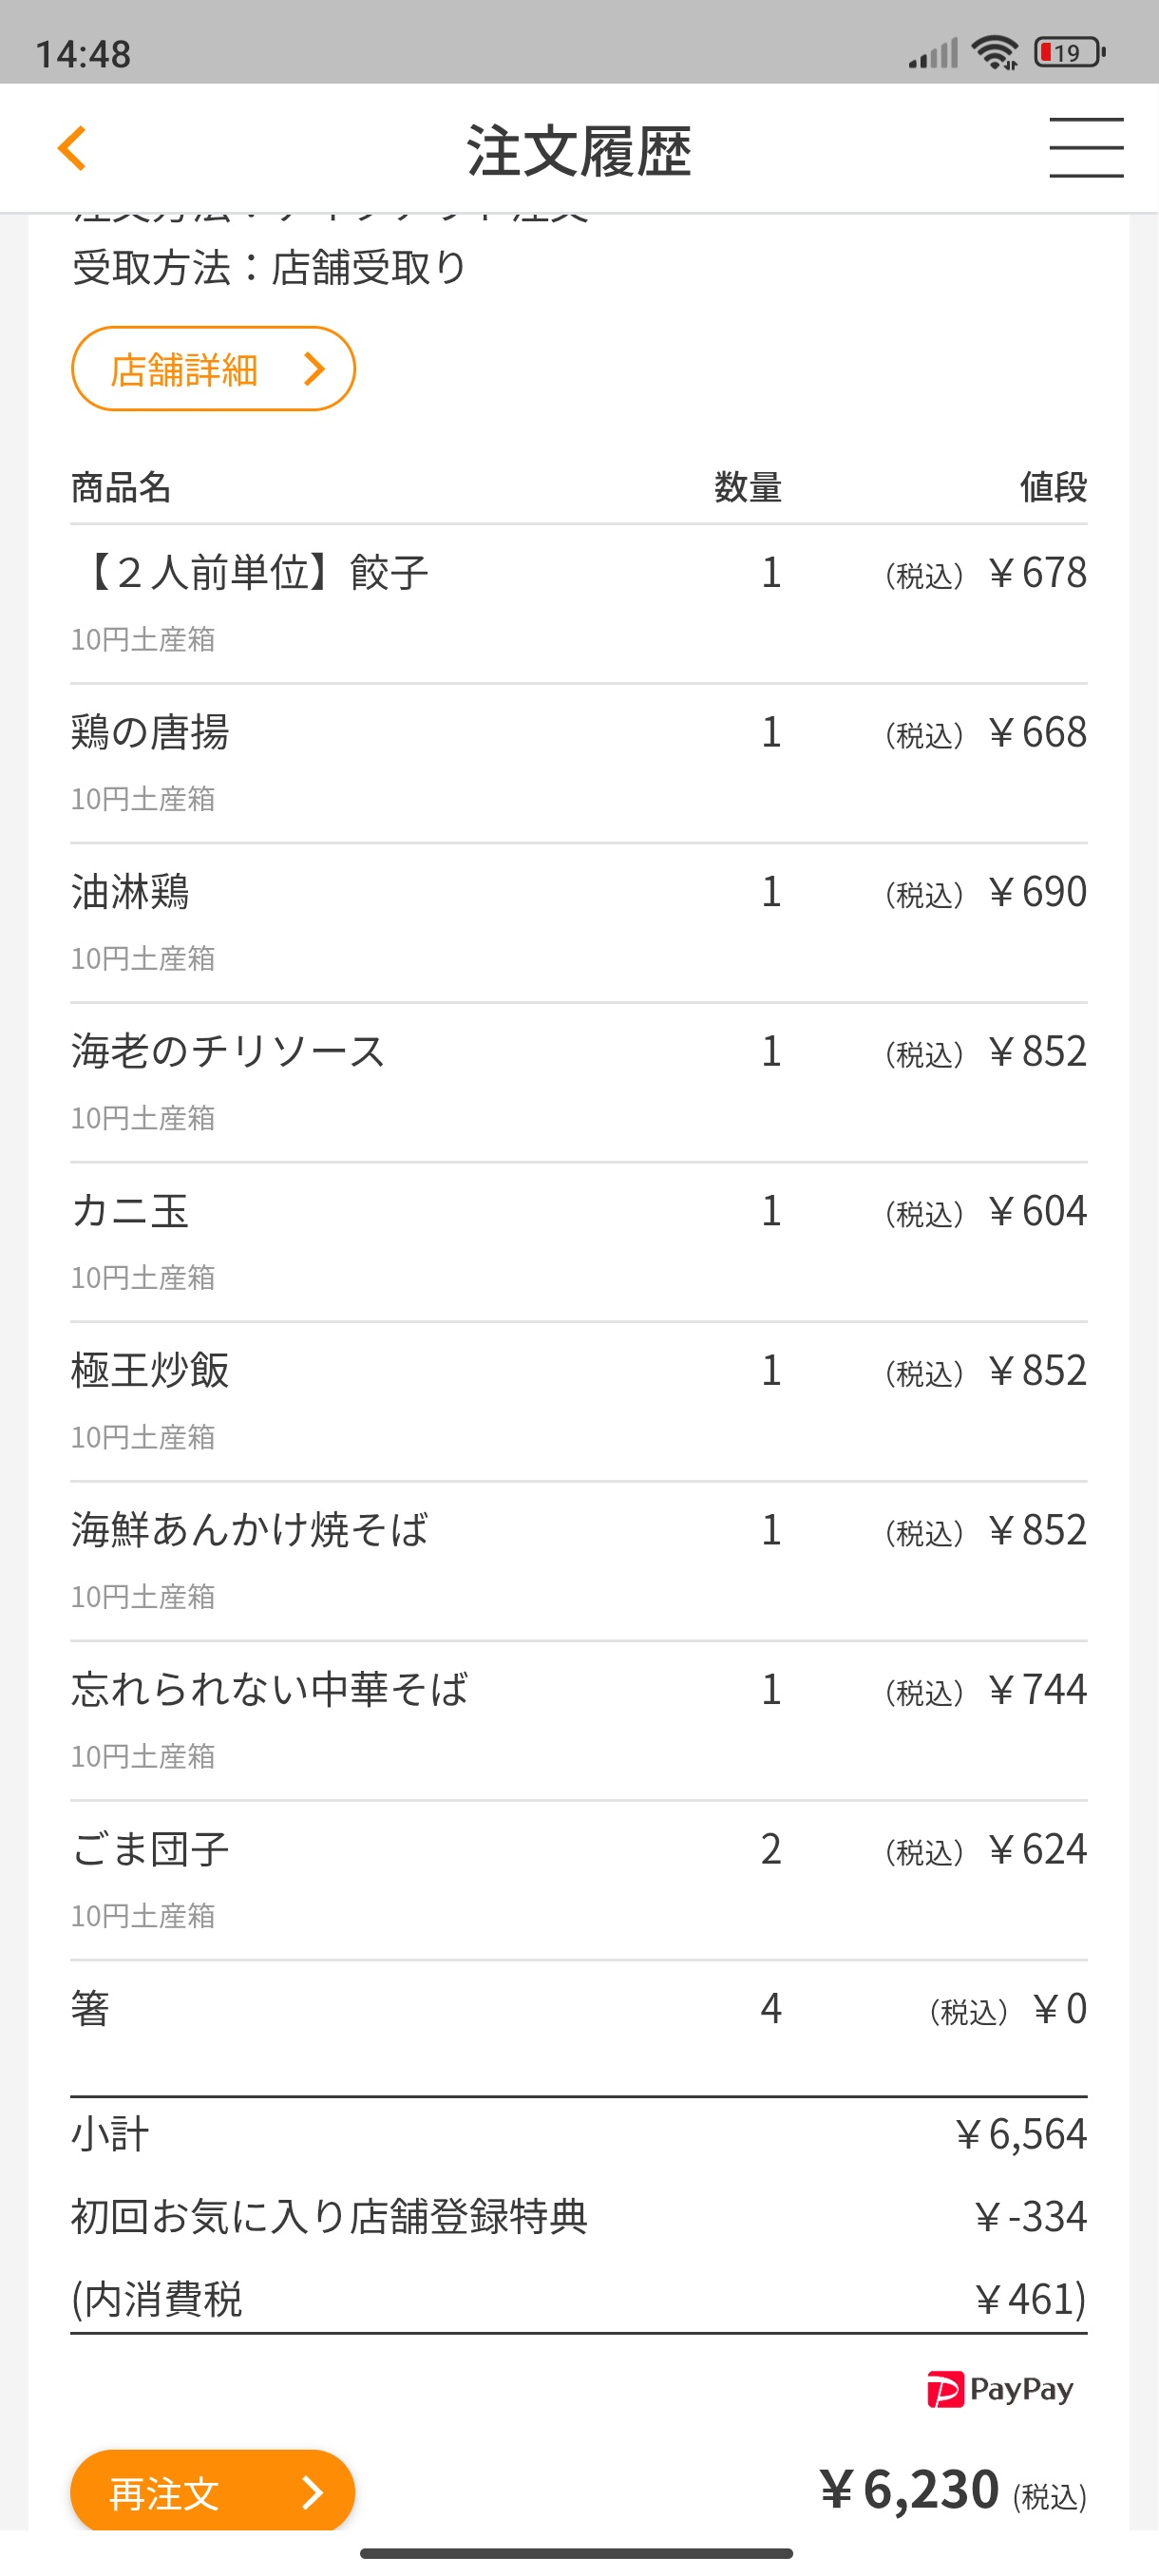This screenshot has width=1159, height=2576.
Task: Open 店舗詳細 store details
Action: point(213,369)
